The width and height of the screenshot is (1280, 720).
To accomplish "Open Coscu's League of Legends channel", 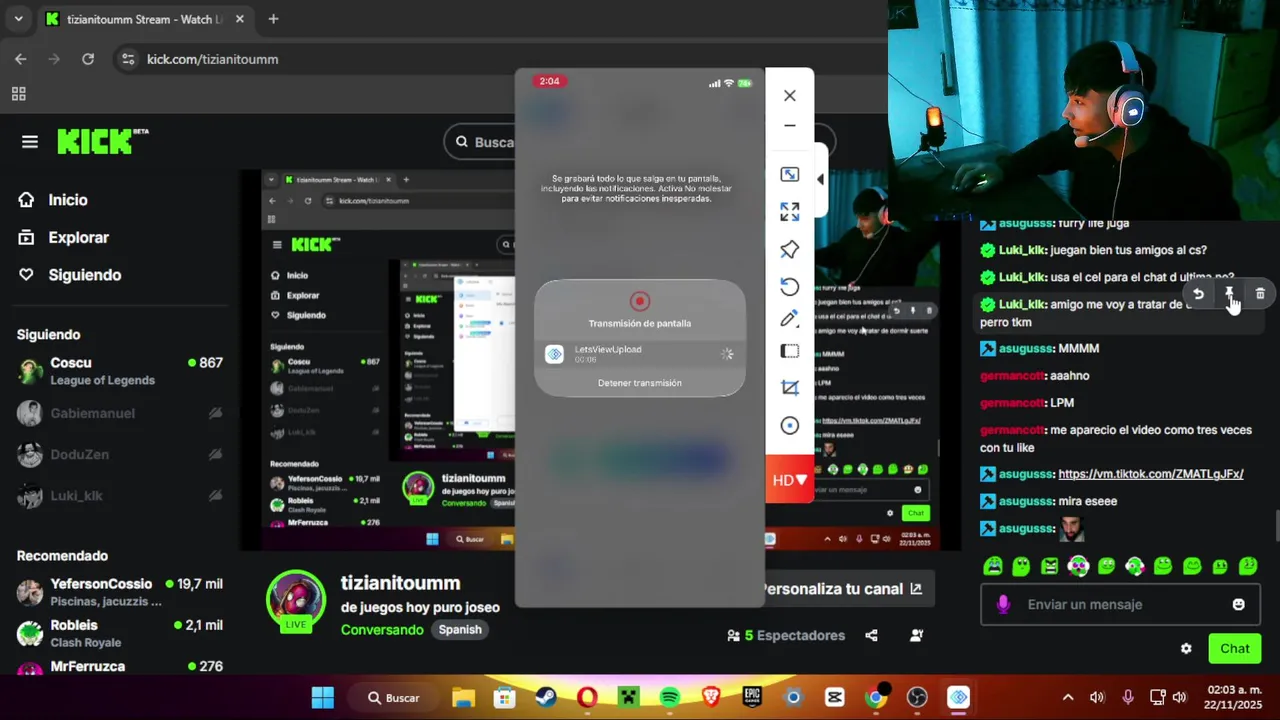I will tap(120, 371).
